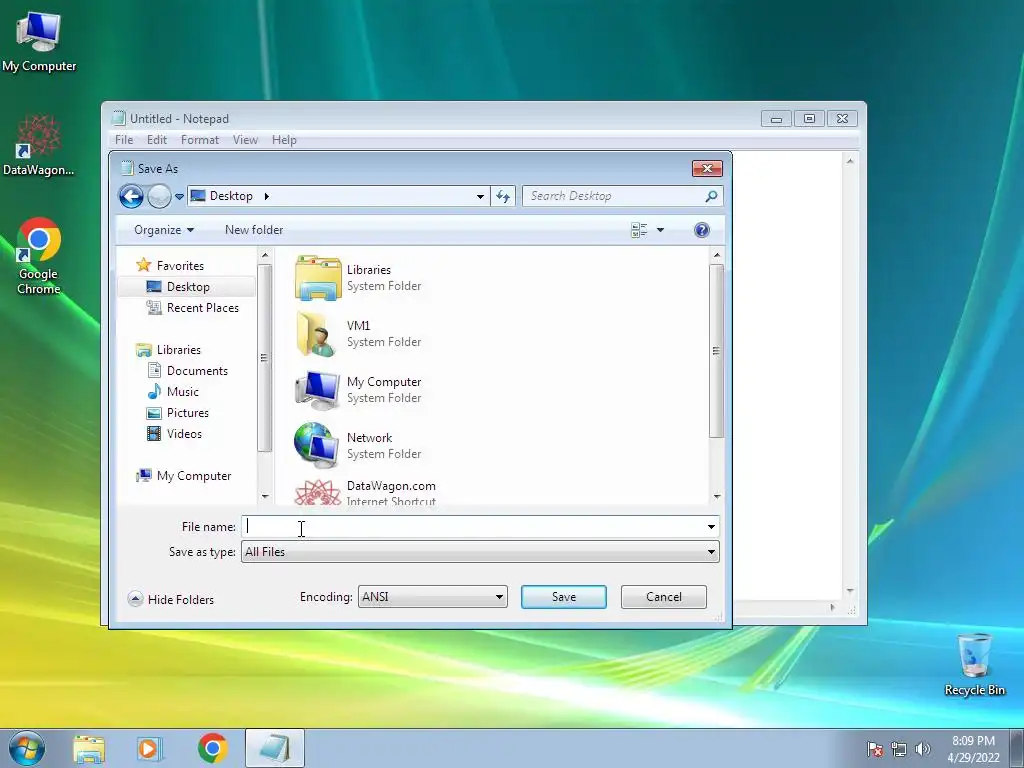Select Favorites in navigation pane
Viewport: 1024px width, 768px height.
[180, 266]
